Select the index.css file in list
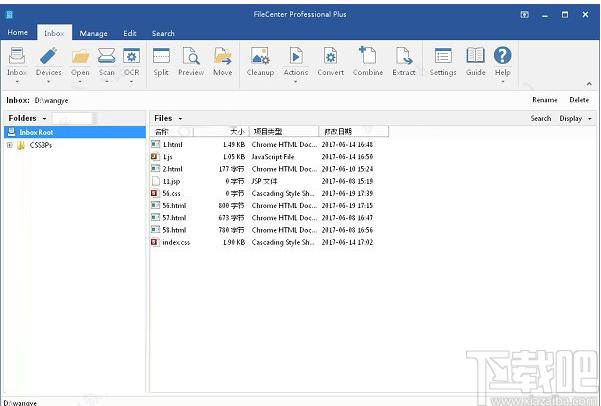 pos(176,242)
